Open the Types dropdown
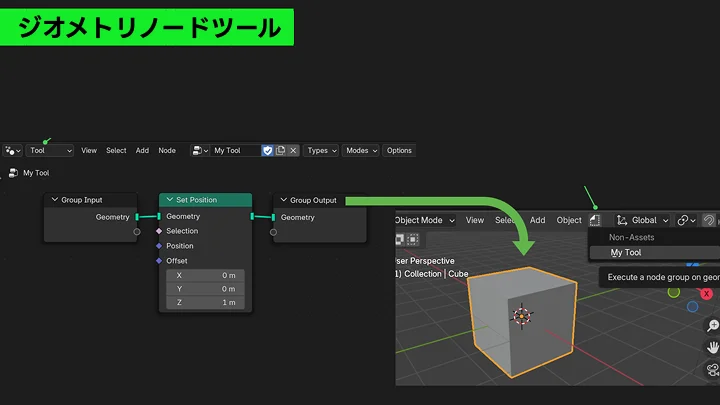 320,151
